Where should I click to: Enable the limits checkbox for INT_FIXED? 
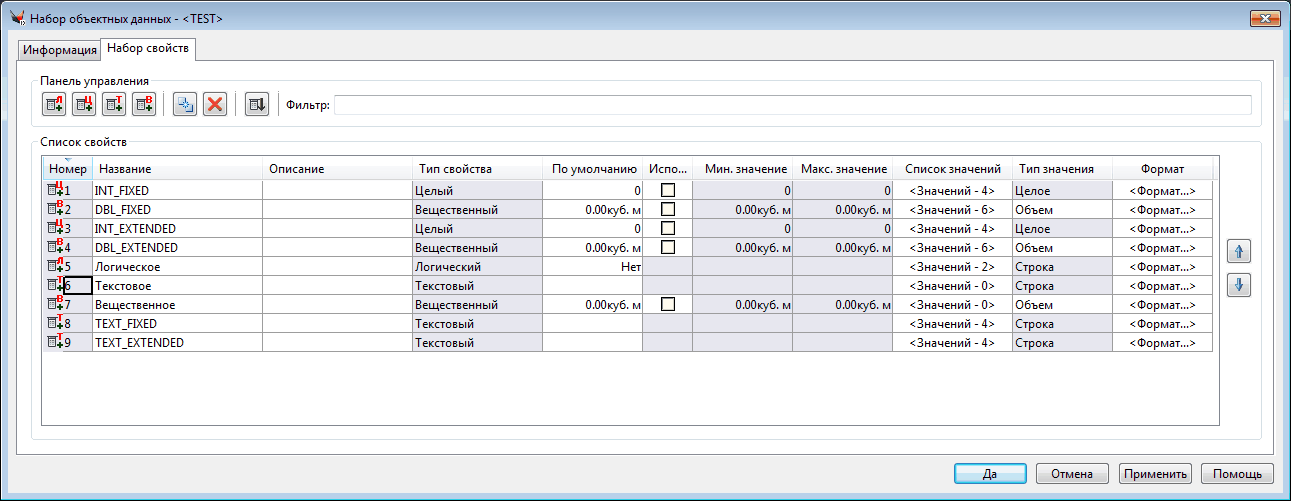coord(668,190)
